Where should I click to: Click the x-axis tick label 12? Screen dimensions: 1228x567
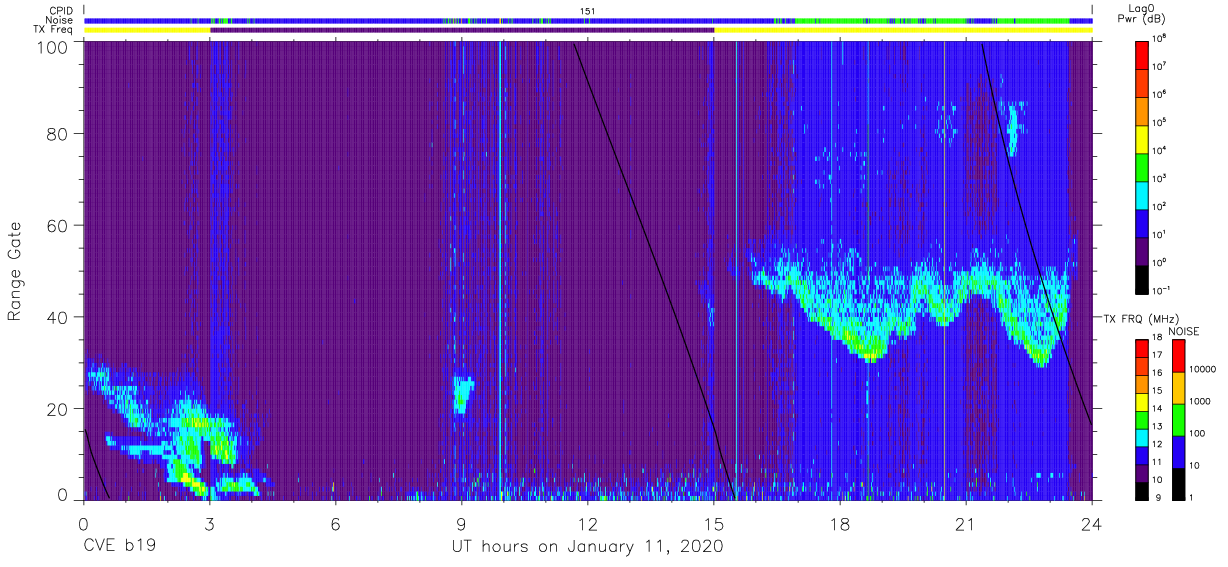588,523
